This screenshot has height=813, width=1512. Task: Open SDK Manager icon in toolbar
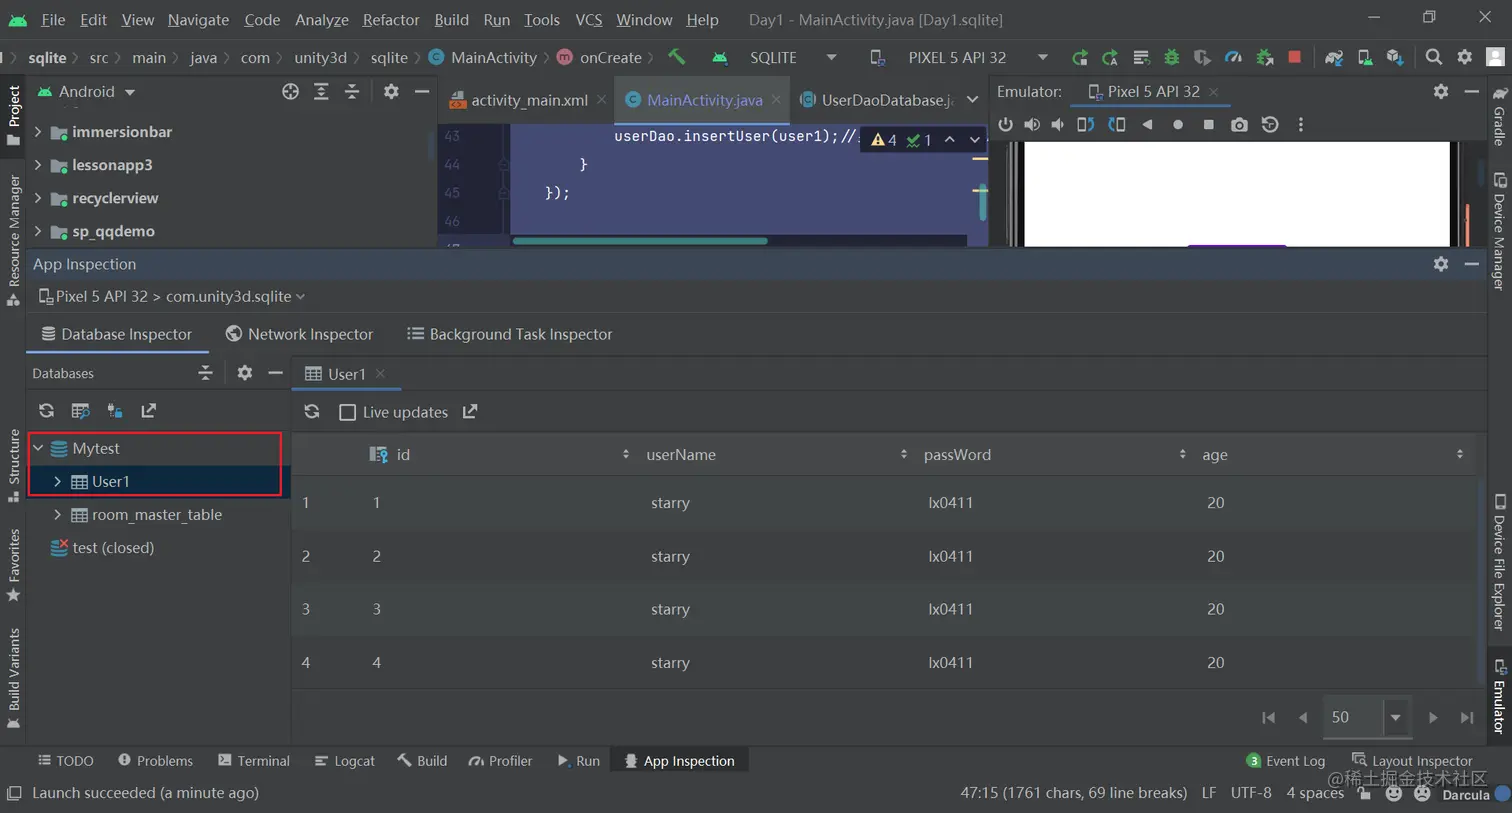(x=1395, y=58)
